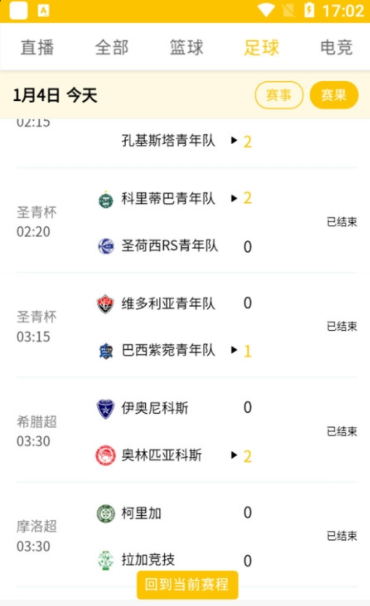Click the 圣荷西RS青年队 team logo
The image size is (370, 606).
(x=106, y=247)
